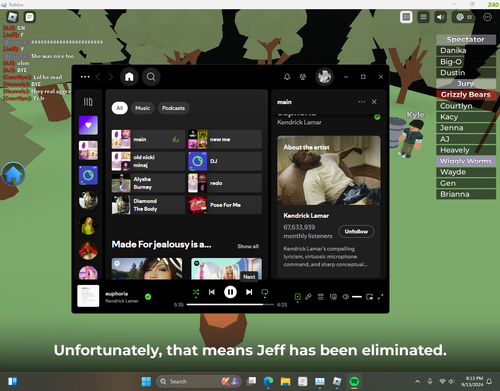Toggle shuffle playback
Image resolution: width=500 pixels, height=391 pixels.
click(196, 293)
